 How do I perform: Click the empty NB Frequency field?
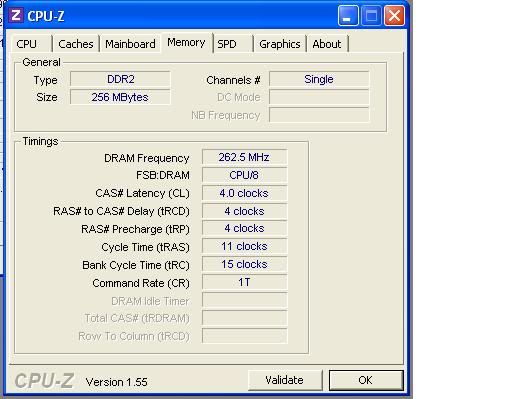coord(319,115)
